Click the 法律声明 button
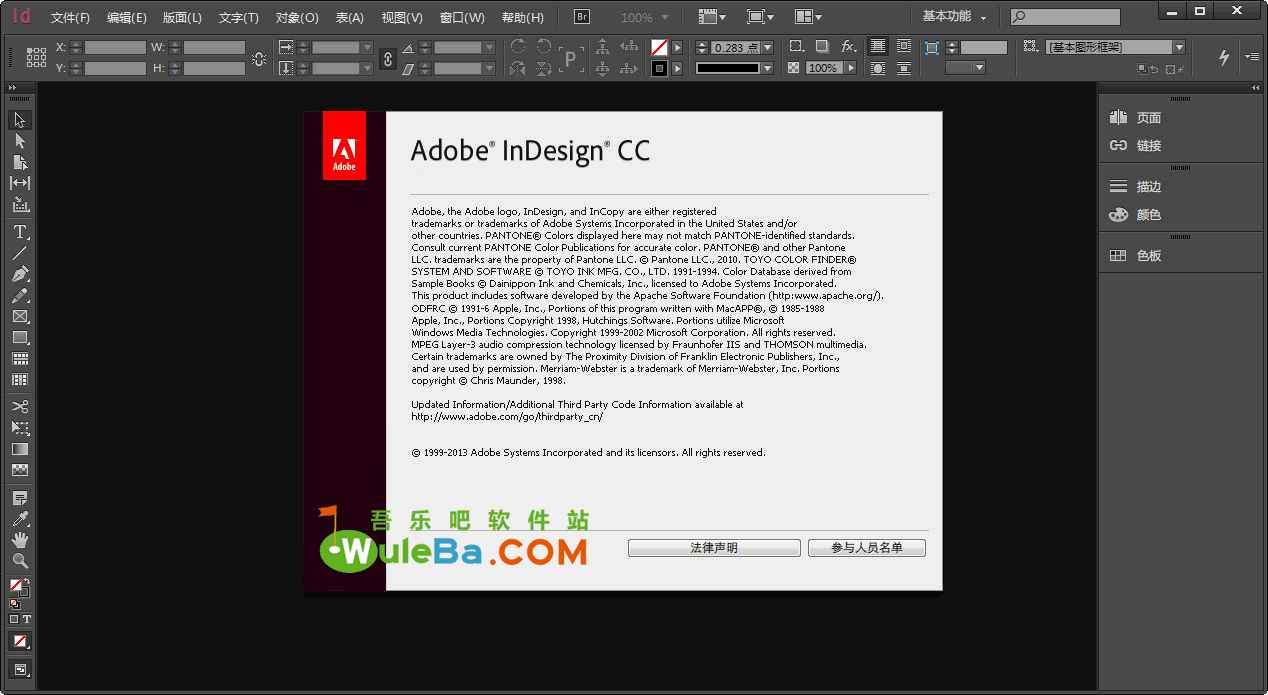1268x695 pixels. point(714,548)
